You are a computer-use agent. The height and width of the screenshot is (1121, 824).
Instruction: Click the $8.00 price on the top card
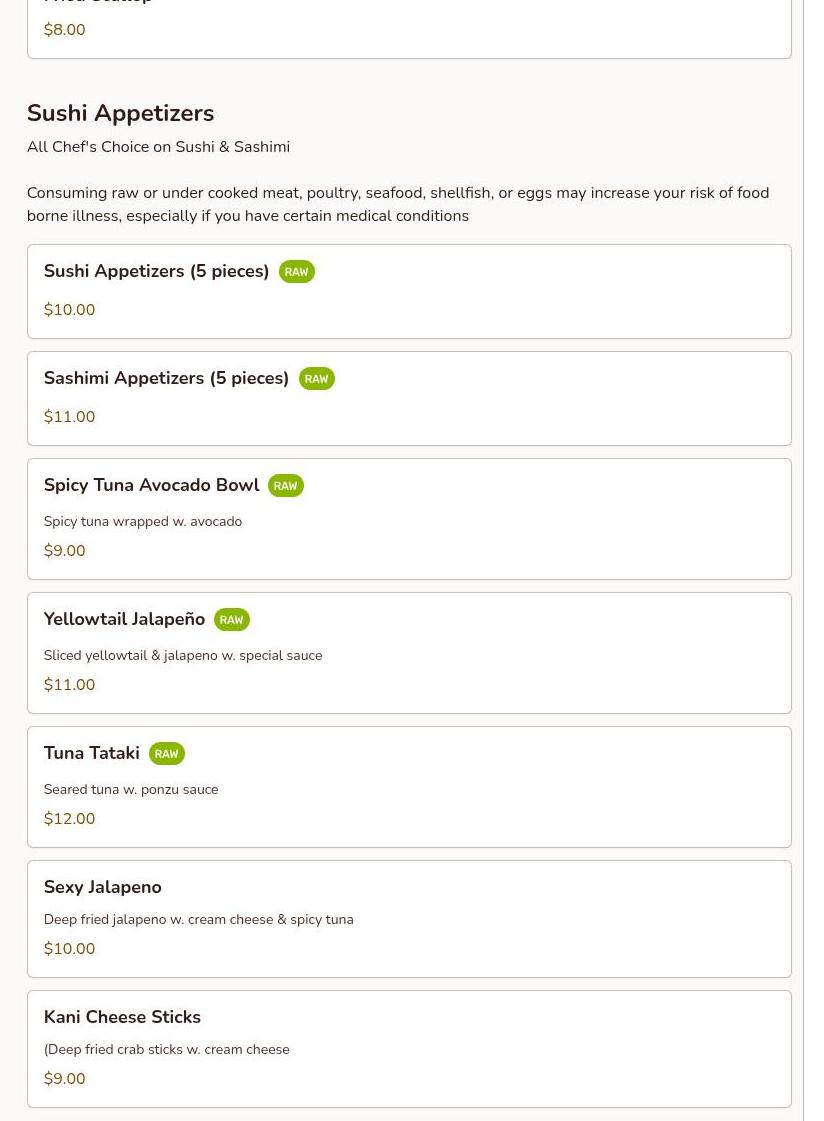[64, 30]
